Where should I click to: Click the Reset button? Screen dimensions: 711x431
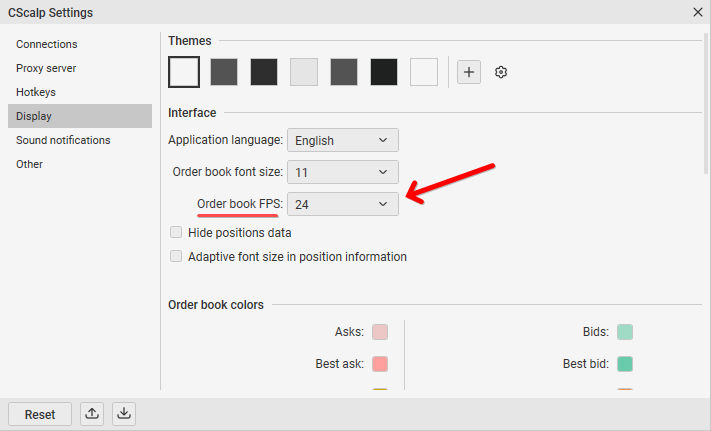pyautogui.click(x=40, y=414)
